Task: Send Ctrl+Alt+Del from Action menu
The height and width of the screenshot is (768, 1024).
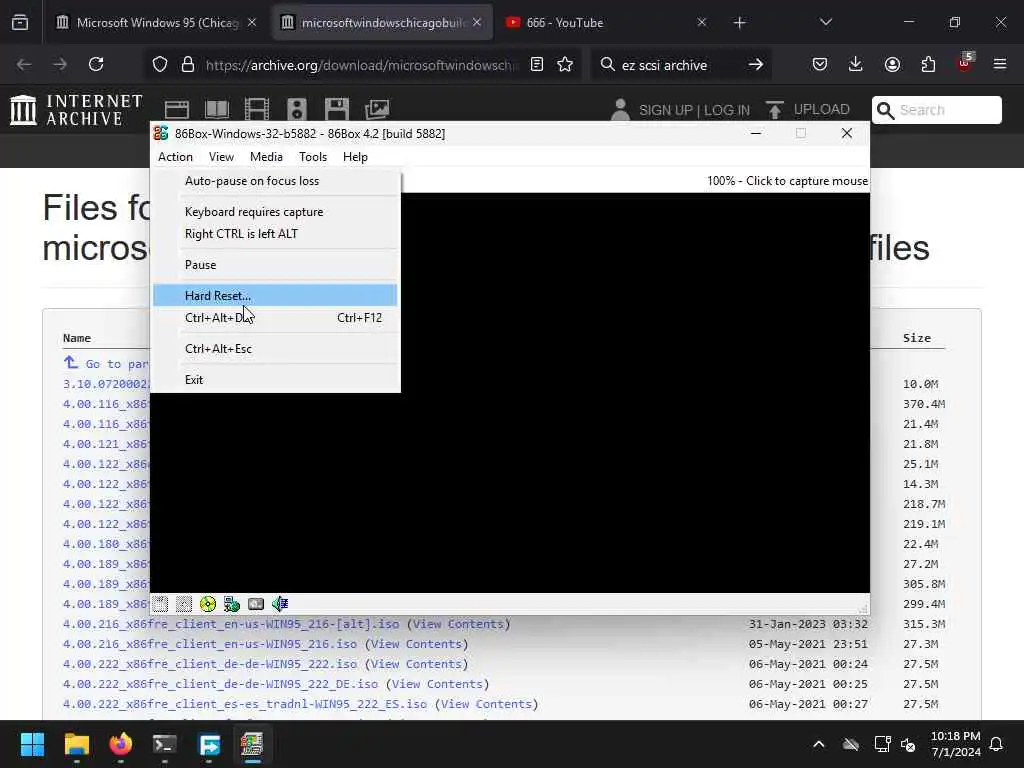Action: tap(276, 318)
